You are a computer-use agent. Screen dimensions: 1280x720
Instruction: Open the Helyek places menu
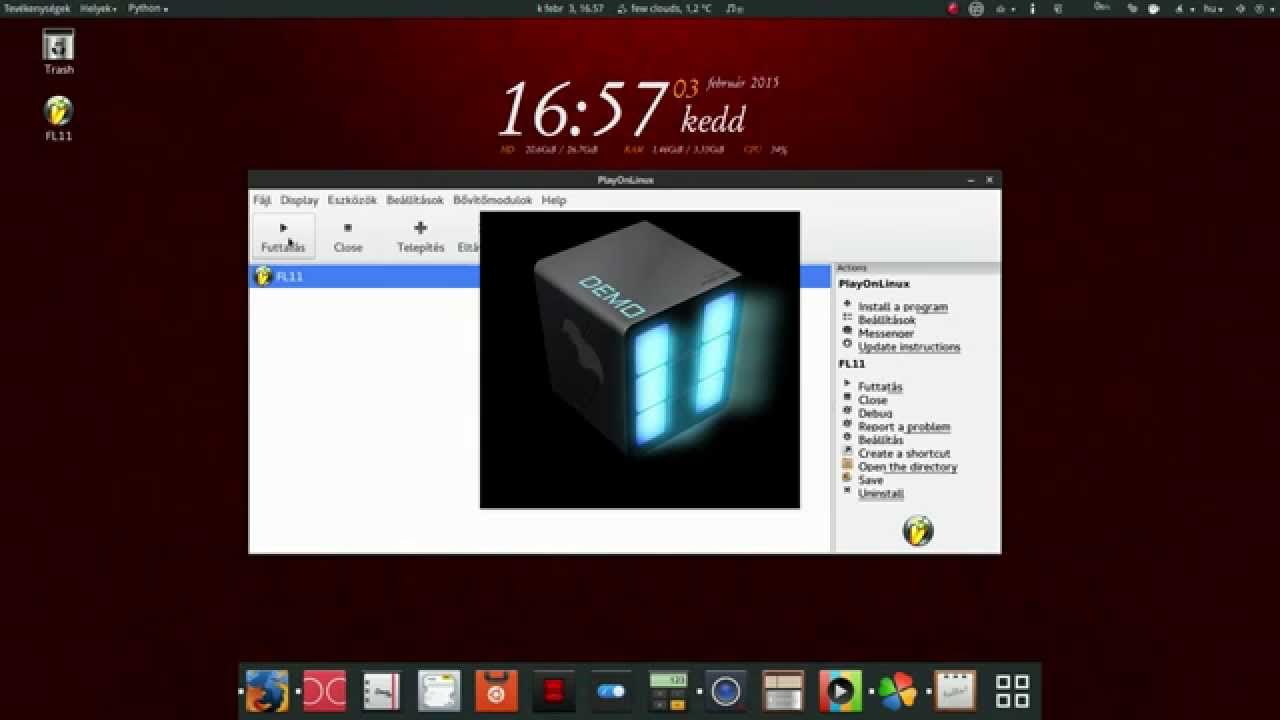click(x=98, y=8)
